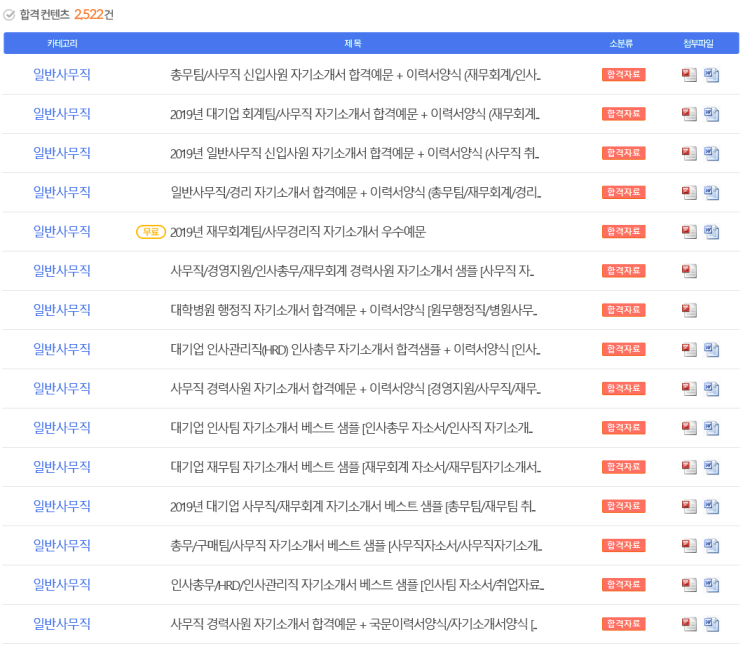Open PDF for 대학병원 행정직 자기소개서 row

(689, 310)
